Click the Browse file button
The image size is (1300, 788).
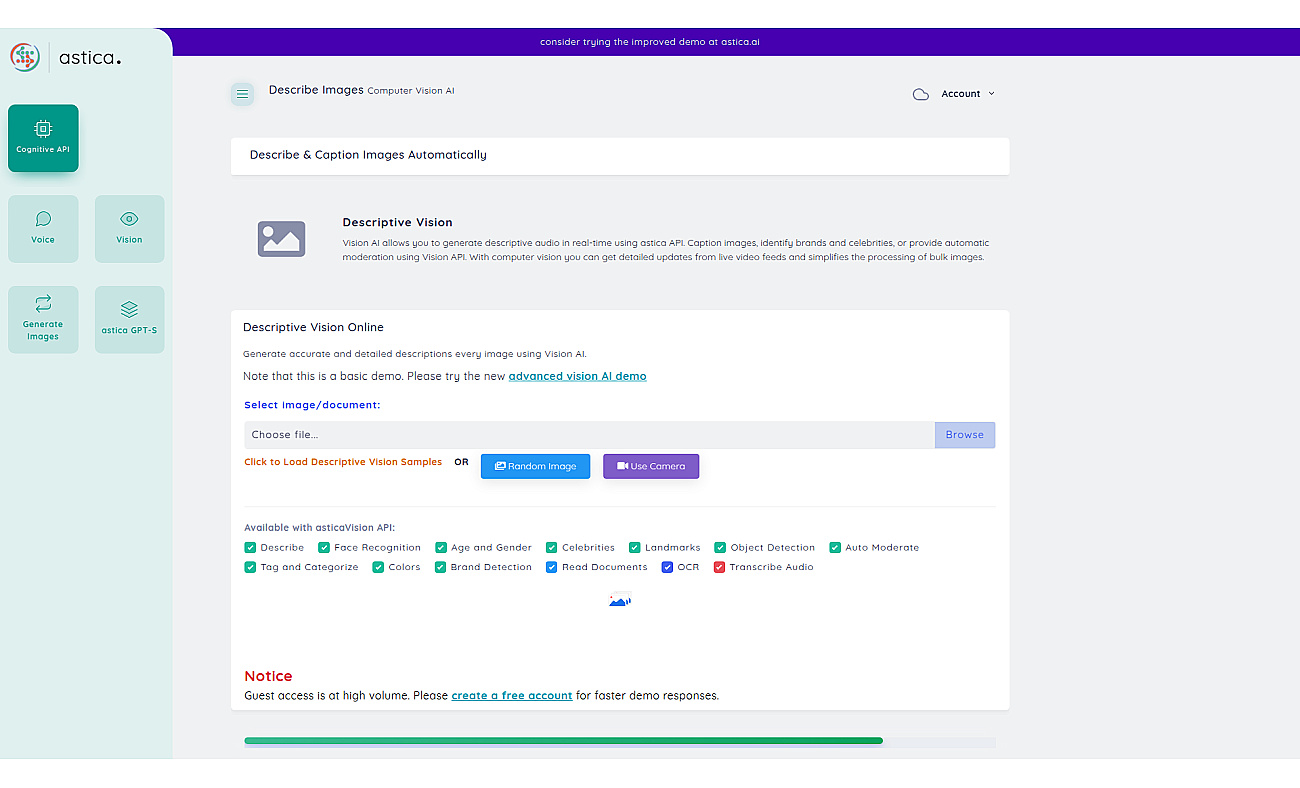click(965, 435)
